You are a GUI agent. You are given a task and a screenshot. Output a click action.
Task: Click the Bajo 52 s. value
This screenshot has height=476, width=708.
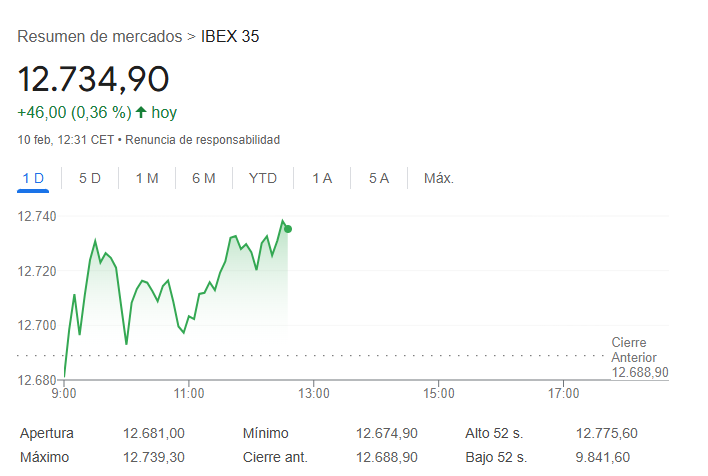[603, 457]
